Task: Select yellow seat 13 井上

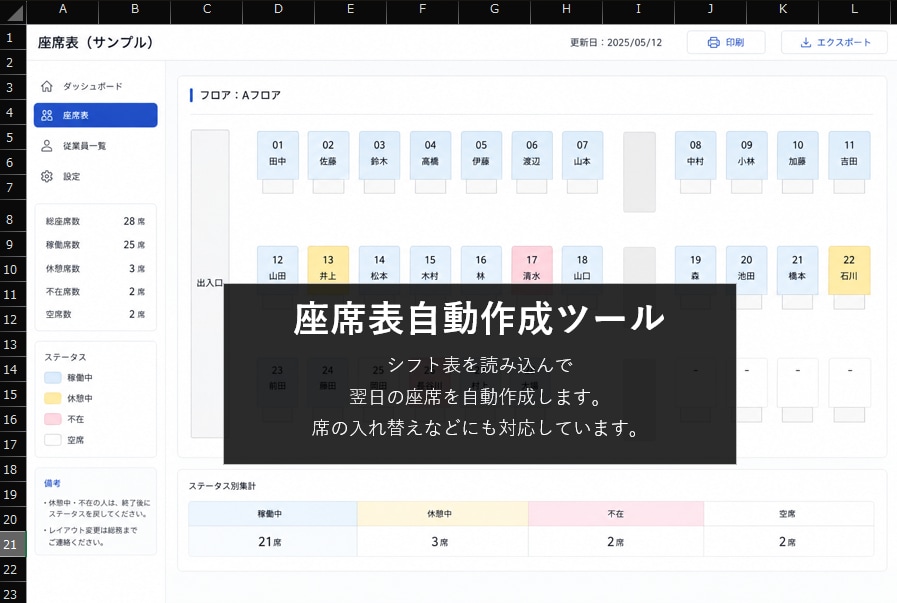Action: 328,265
